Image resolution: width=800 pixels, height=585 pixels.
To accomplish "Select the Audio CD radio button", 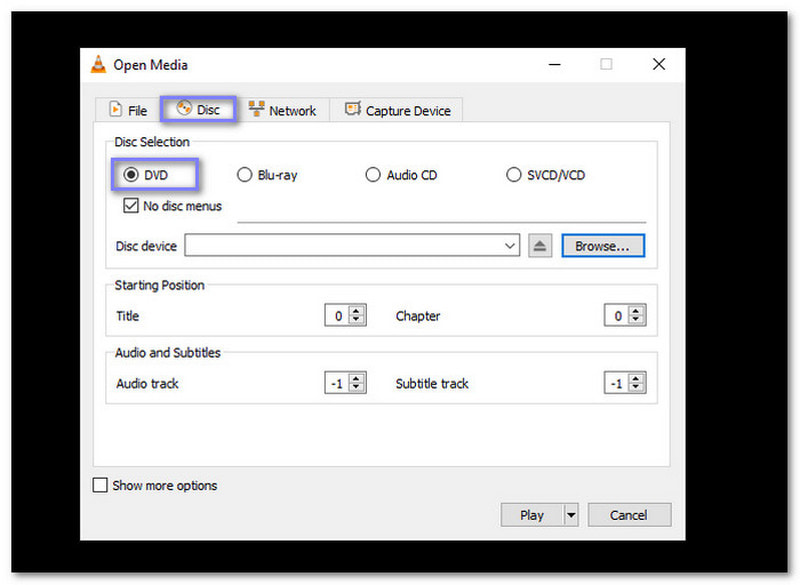I will point(373,175).
